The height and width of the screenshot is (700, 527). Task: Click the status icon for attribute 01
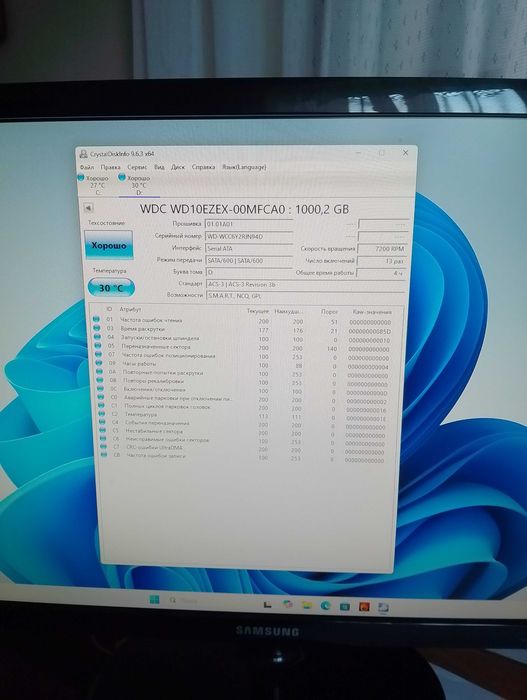pyautogui.click(x=96, y=319)
